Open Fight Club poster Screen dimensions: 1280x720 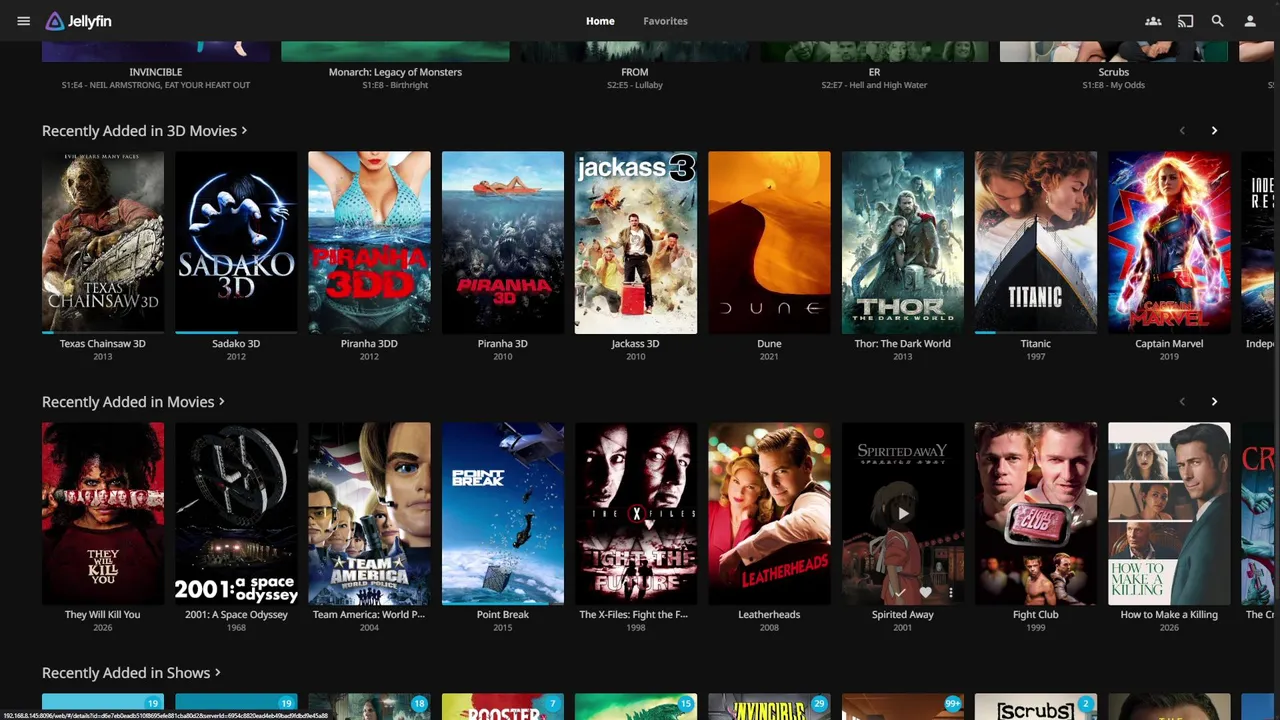1036,513
